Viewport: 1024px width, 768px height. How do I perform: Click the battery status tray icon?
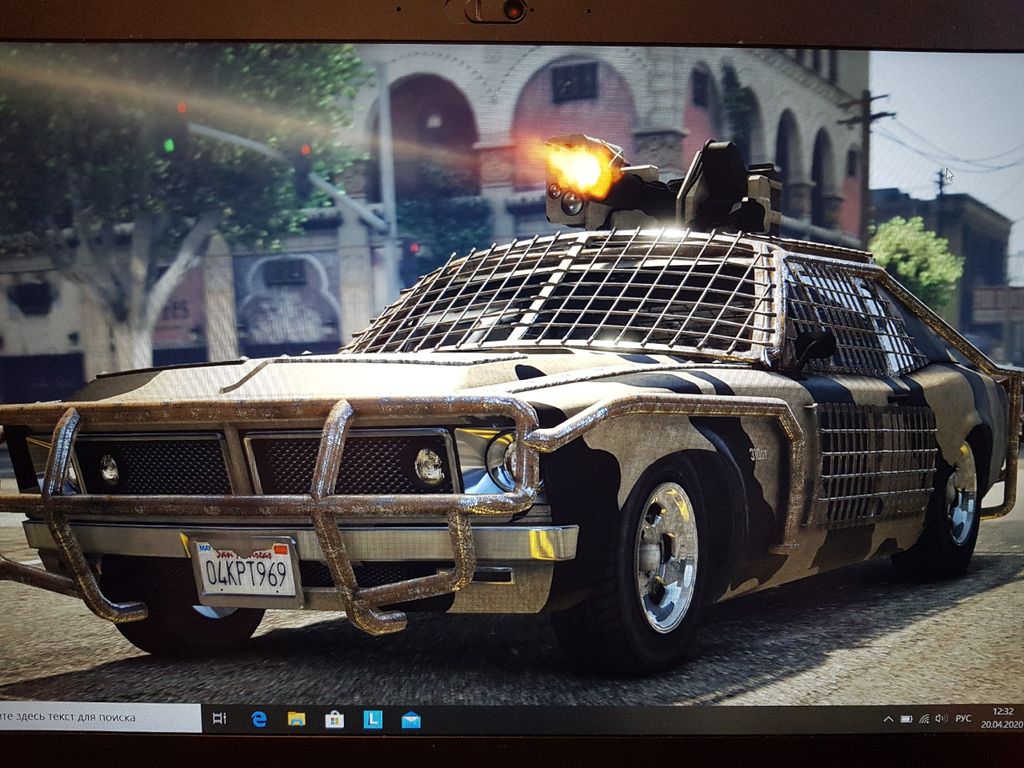(x=906, y=718)
